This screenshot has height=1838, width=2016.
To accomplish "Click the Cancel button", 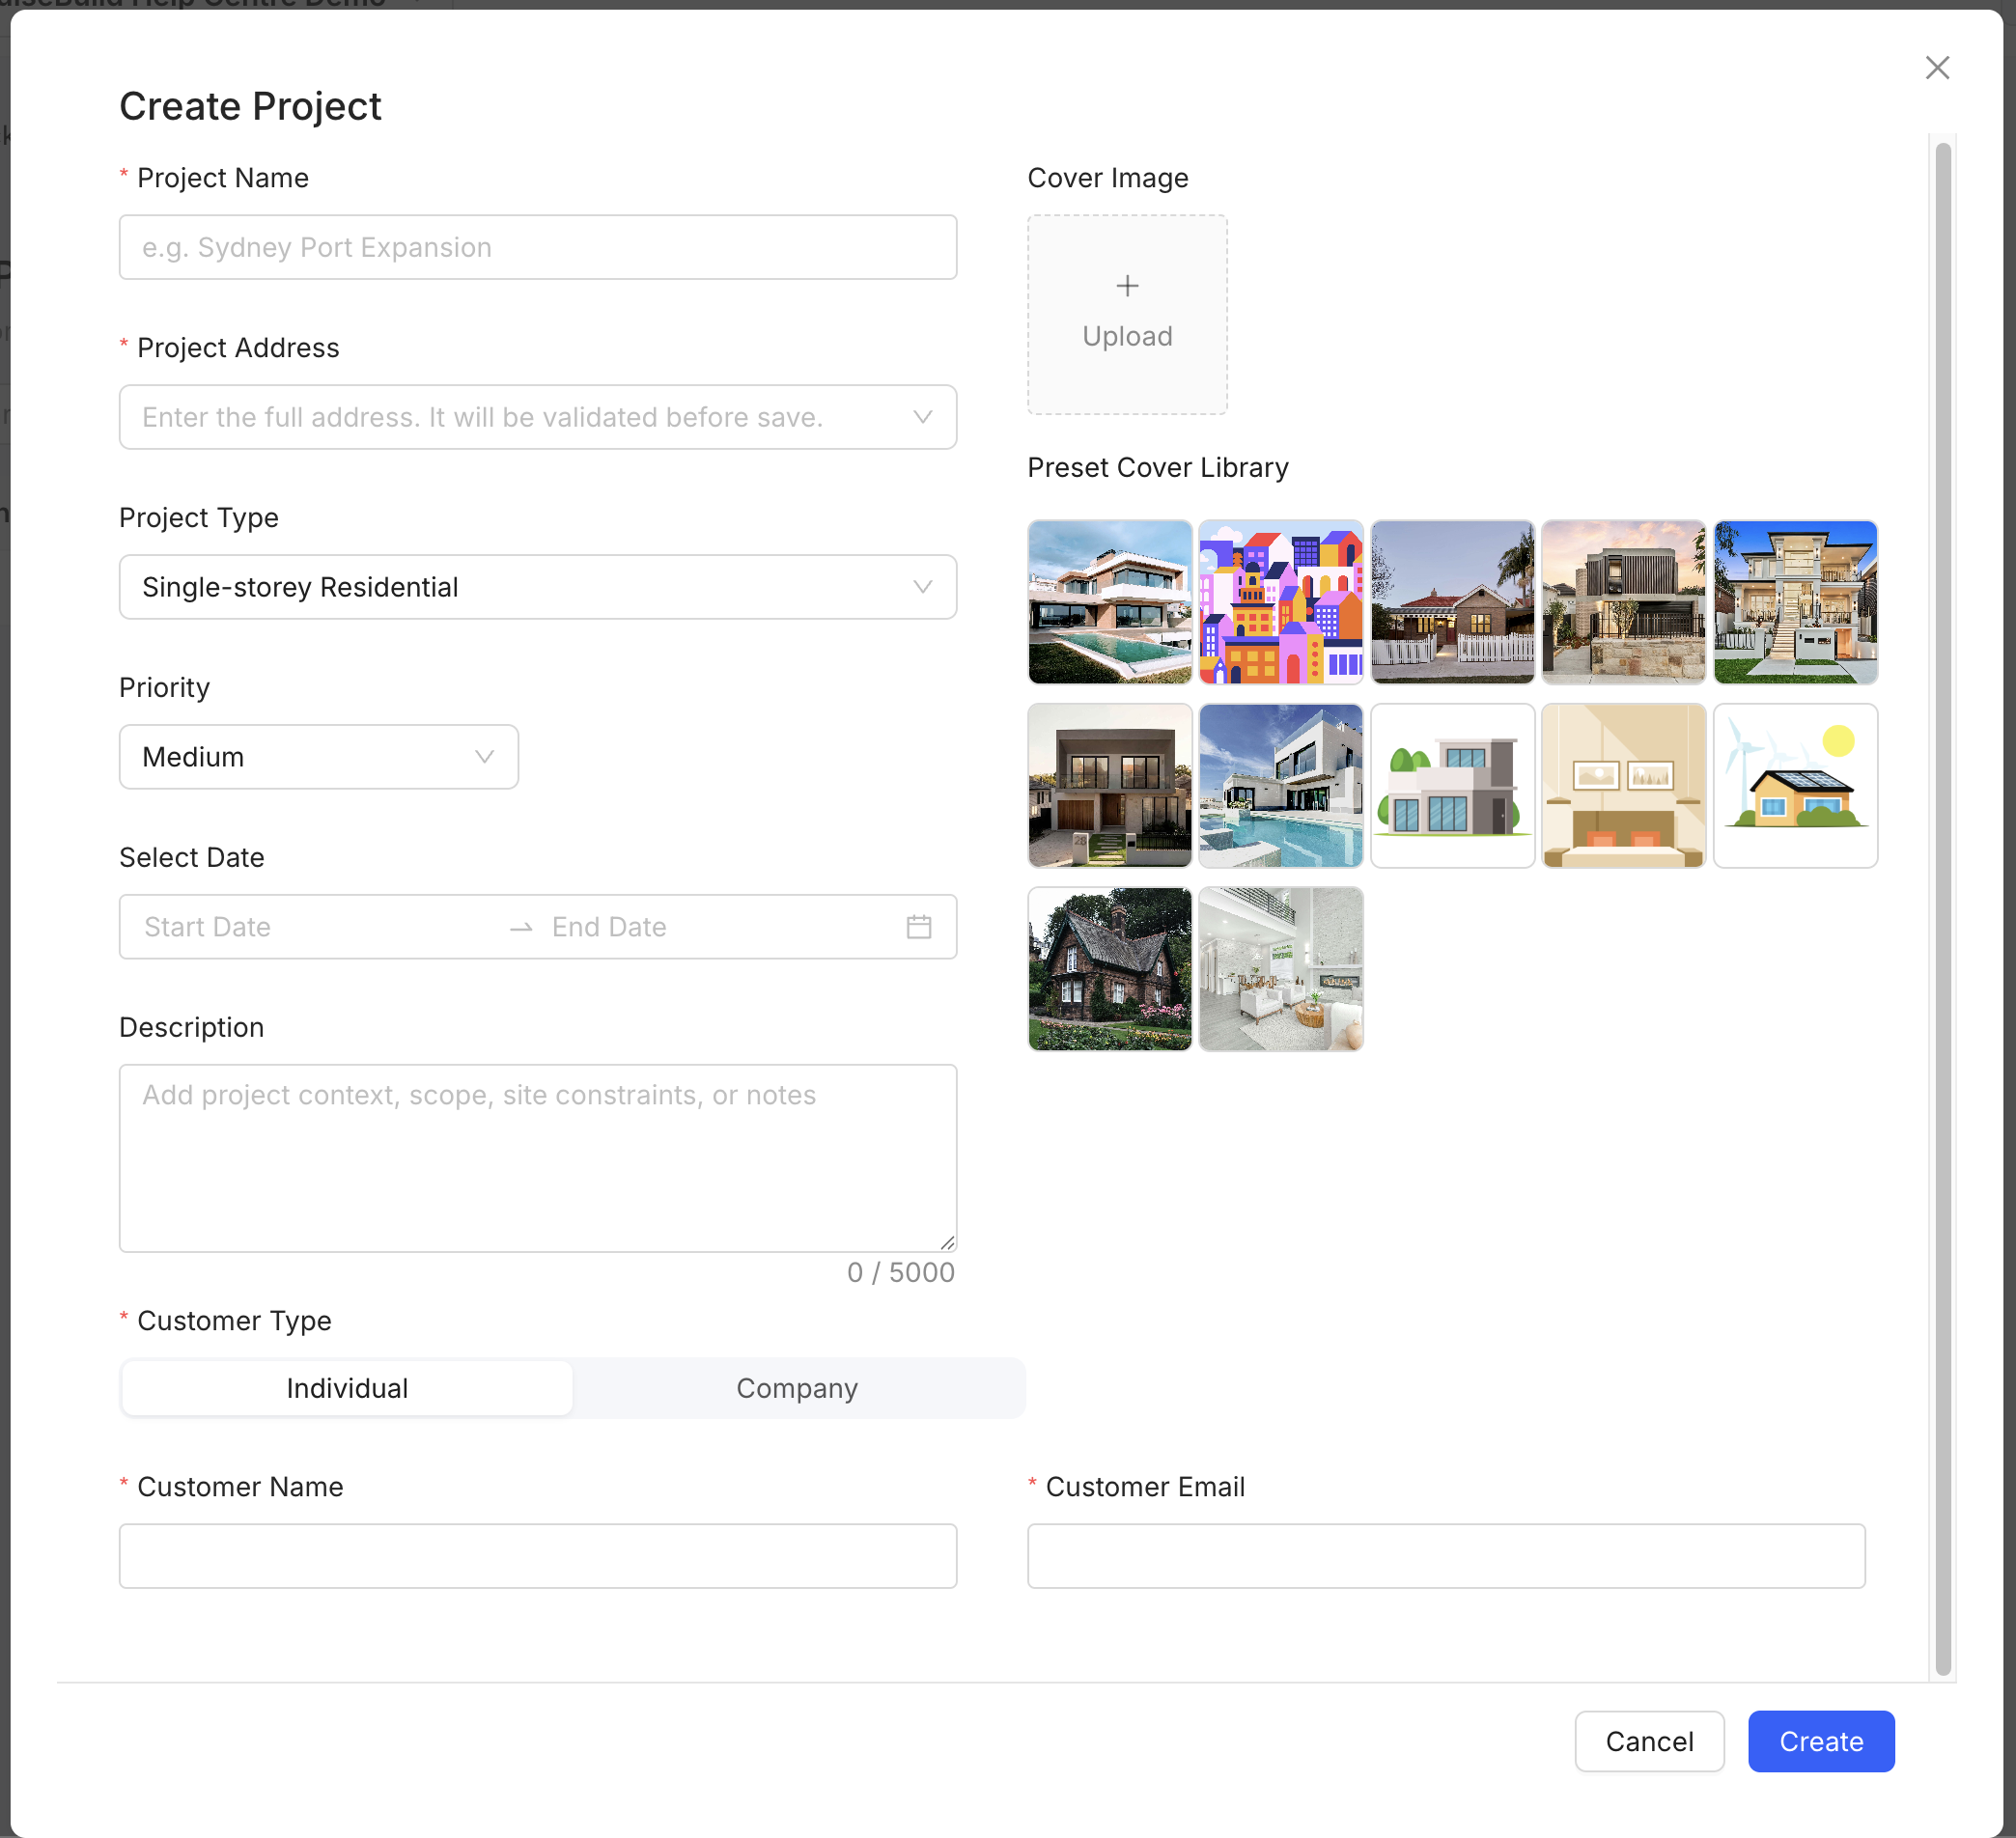I will pyautogui.click(x=1649, y=1741).
